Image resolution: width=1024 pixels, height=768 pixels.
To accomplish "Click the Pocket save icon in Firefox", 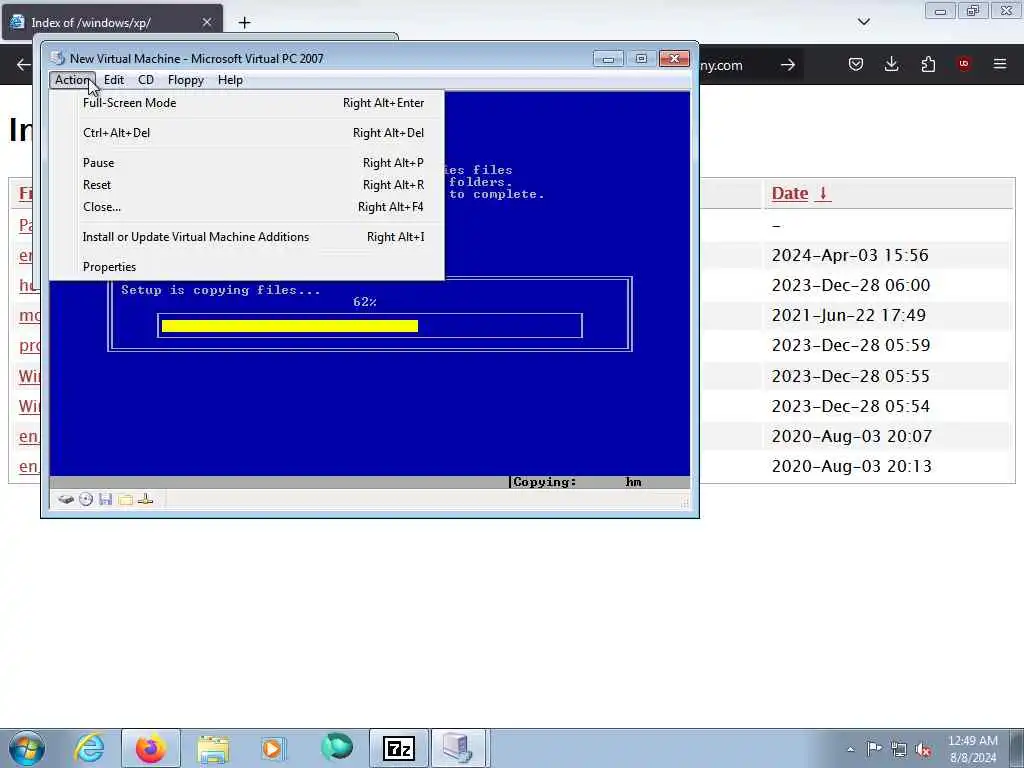I will click(x=856, y=64).
